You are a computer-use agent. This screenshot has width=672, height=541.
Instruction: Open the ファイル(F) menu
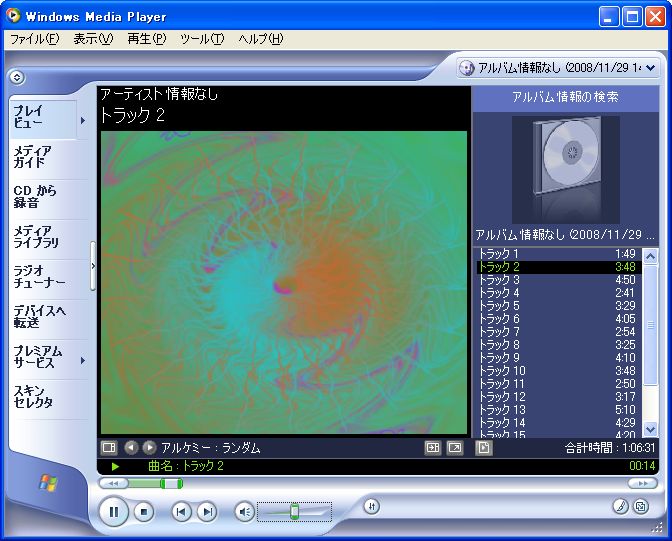pyautogui.click(x=34, y=39)
